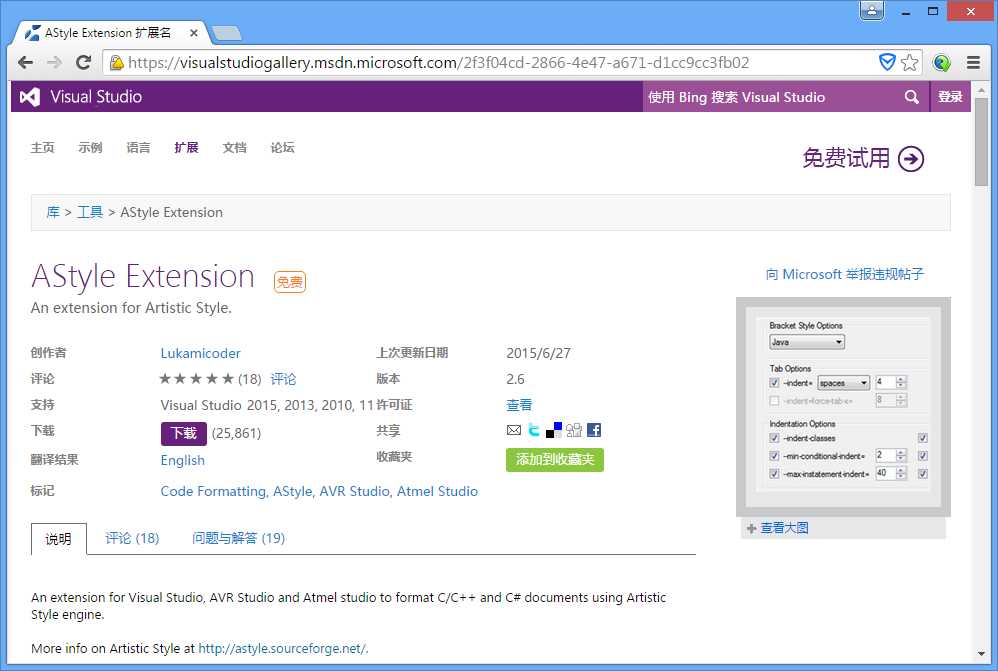View the site security lock icon
The width and height of the screenshot is (998, 671).
pyautogui.click(x=116, y=62)
